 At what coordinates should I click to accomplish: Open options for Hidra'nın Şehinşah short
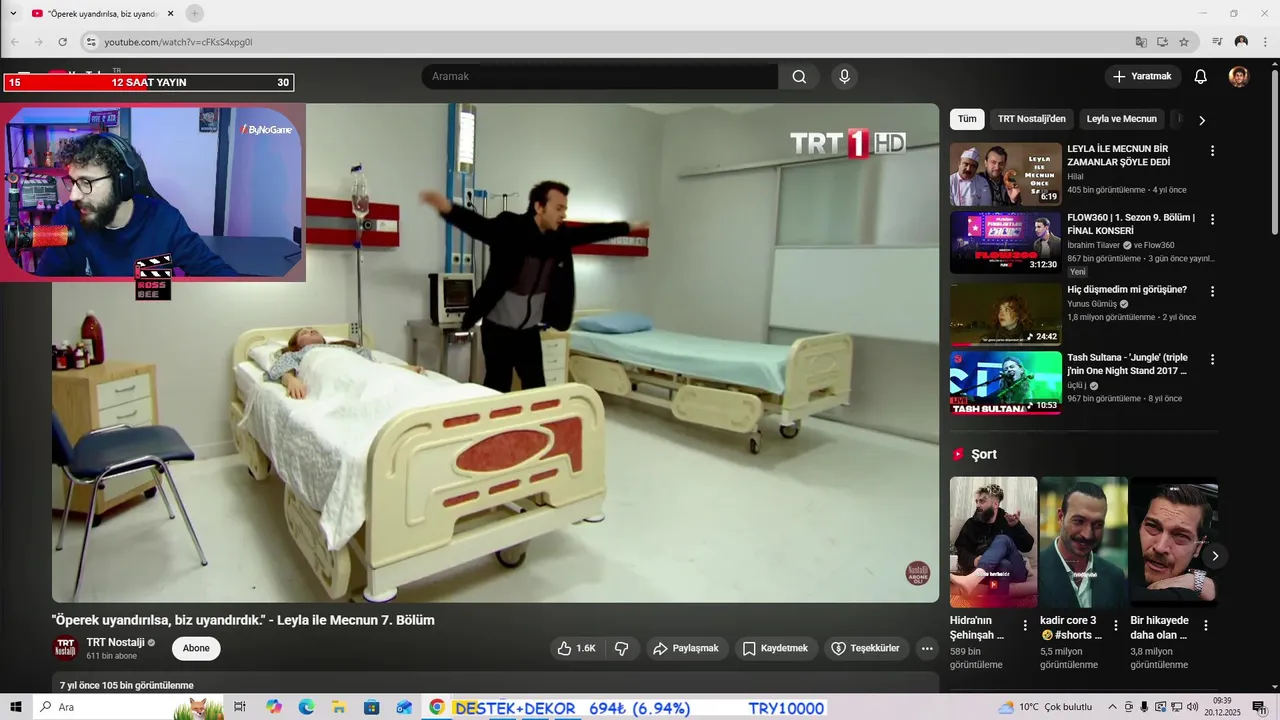[x=1025, y=626]
